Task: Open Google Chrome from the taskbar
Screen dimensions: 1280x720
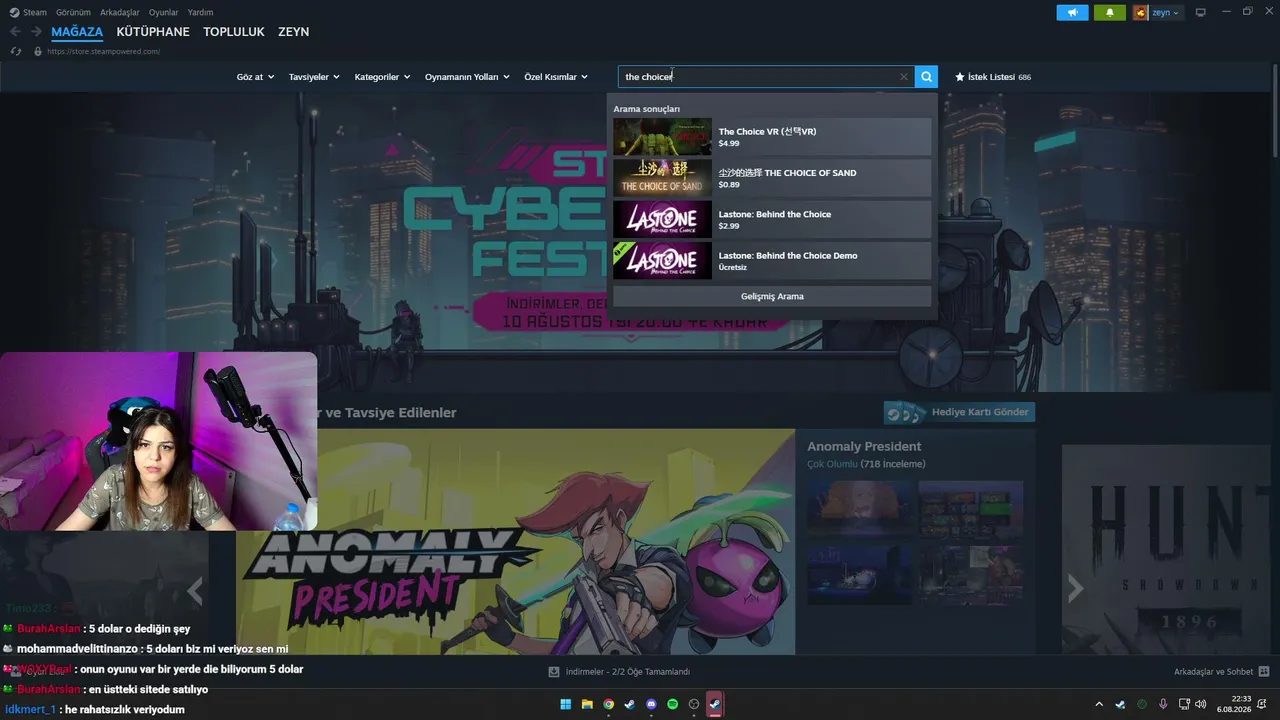Action: click(x=608, y=704)
